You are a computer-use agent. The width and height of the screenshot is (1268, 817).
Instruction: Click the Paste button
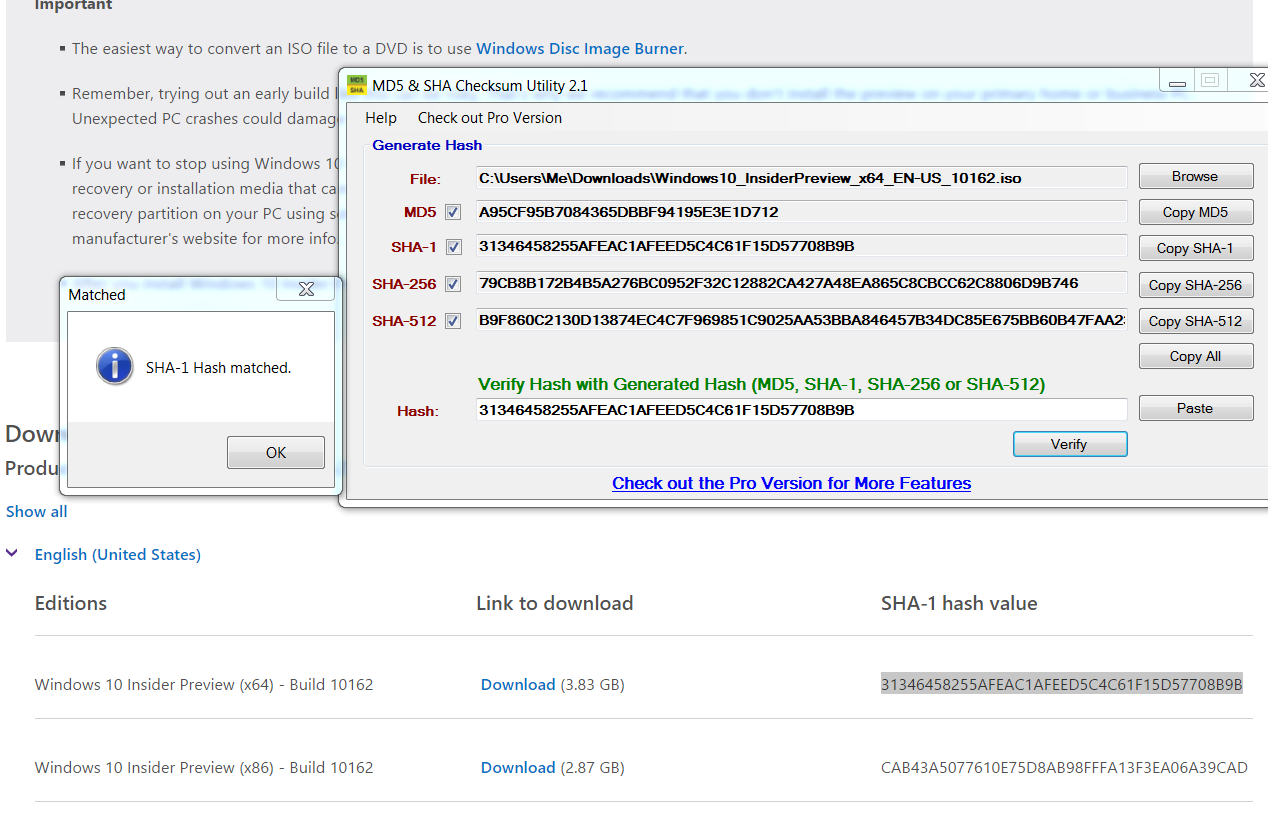(x=1196, y=408)
